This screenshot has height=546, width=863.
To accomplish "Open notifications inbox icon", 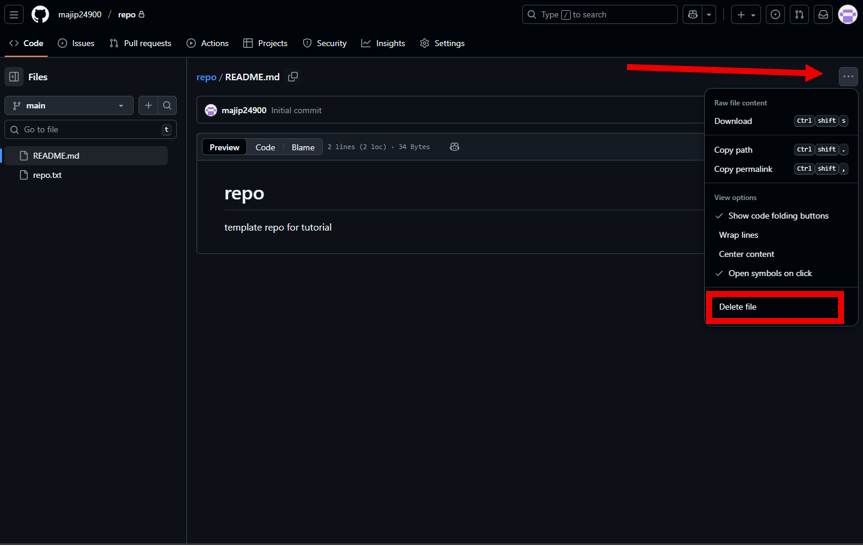I will 823,15.
